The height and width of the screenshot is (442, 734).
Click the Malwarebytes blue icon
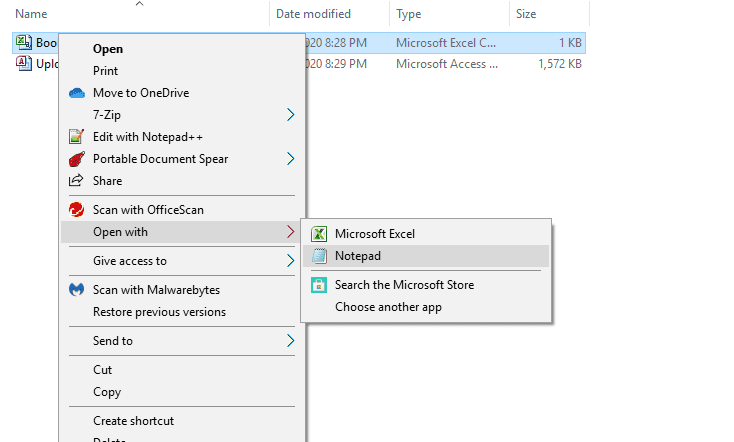(x=76, y=289)
